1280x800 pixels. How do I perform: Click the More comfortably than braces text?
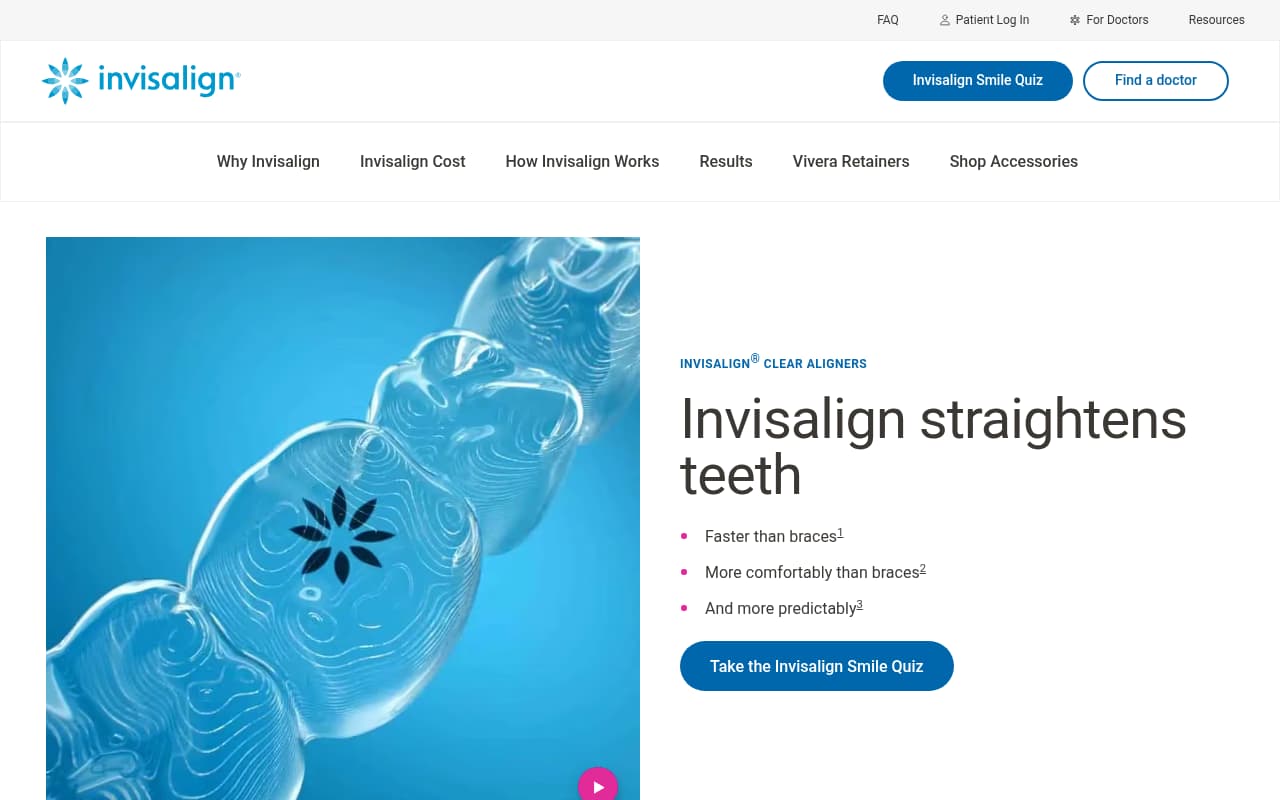pyautogui.click(x=812, y=573)
